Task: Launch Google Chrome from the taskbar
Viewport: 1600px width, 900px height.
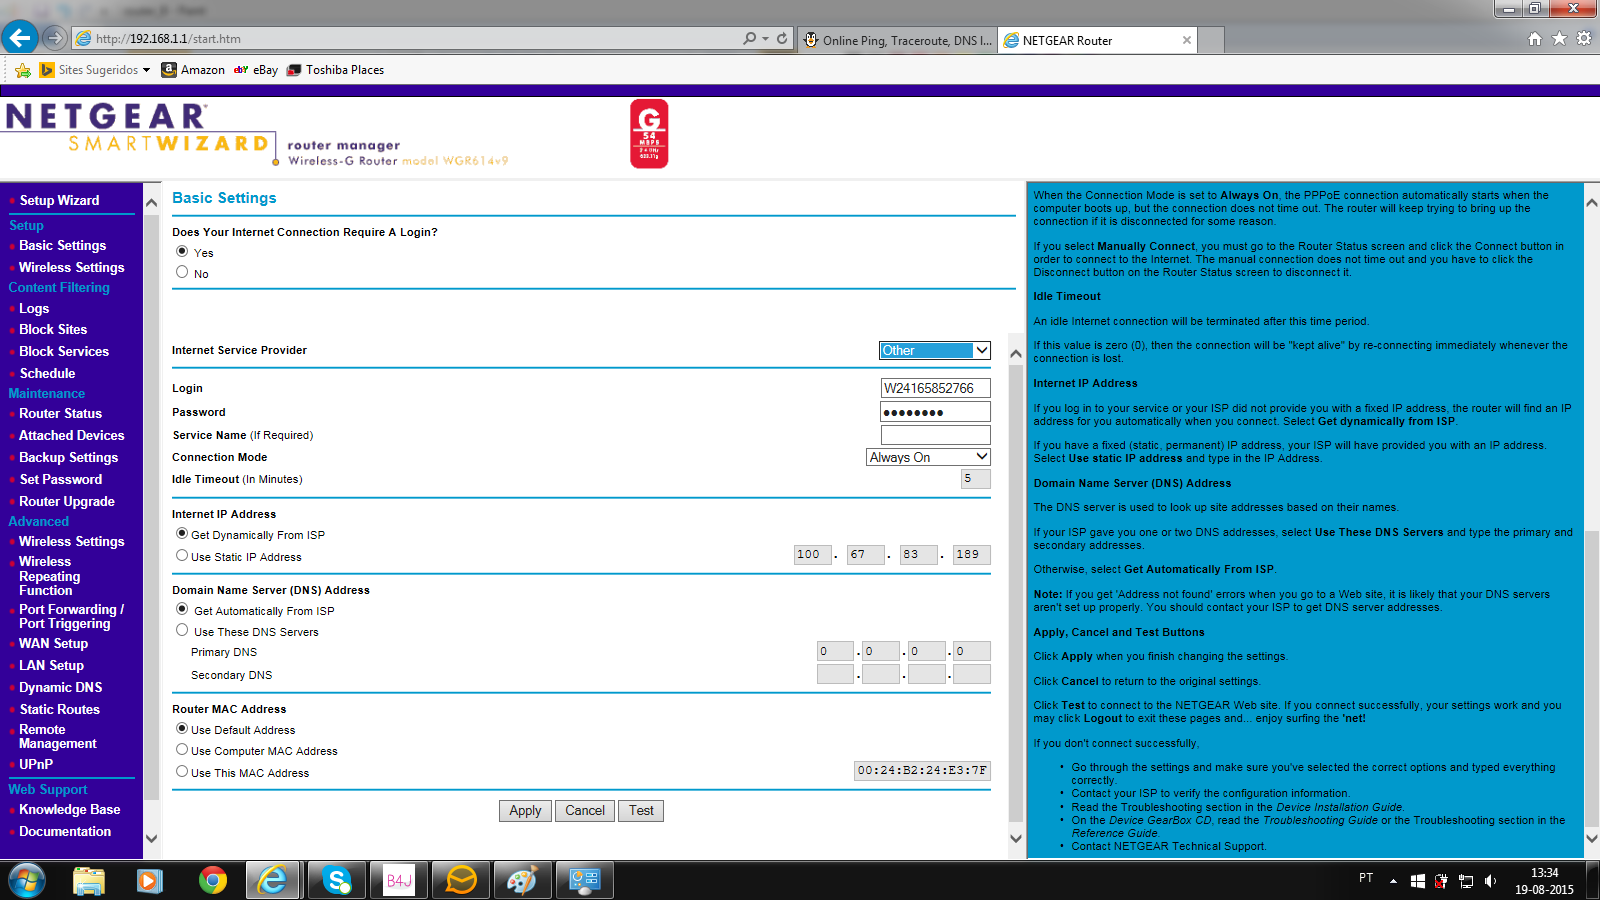Action: coord(212,880)
